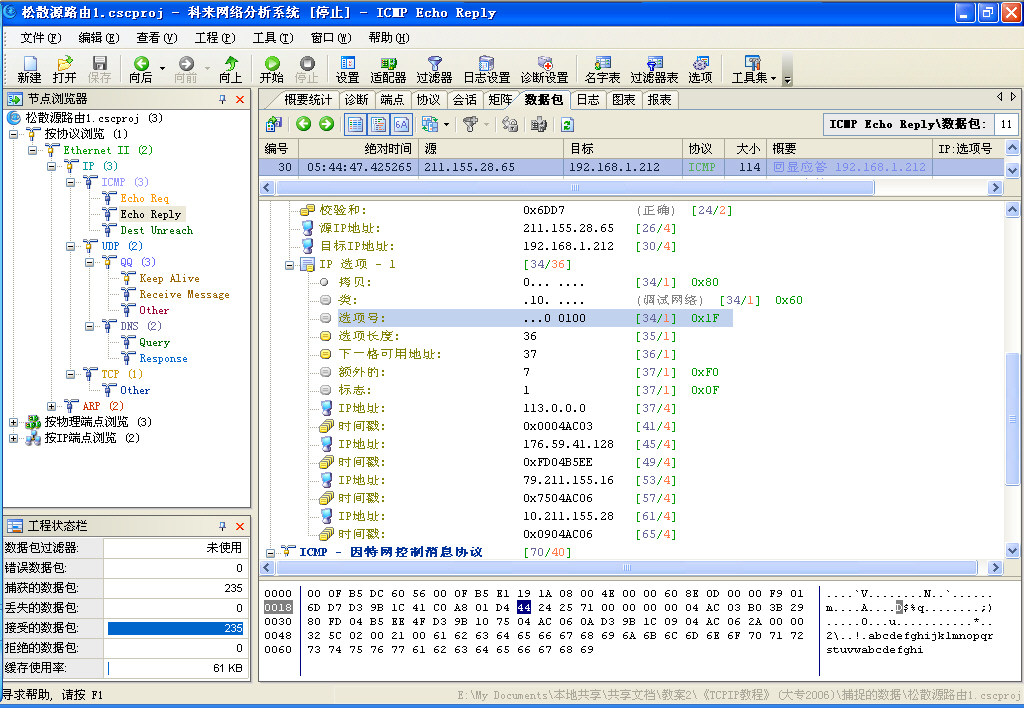1024x708 pixels.
Task: Toggle the hex data pane view button
Action: pyautogui.click(x=401, y=124)
